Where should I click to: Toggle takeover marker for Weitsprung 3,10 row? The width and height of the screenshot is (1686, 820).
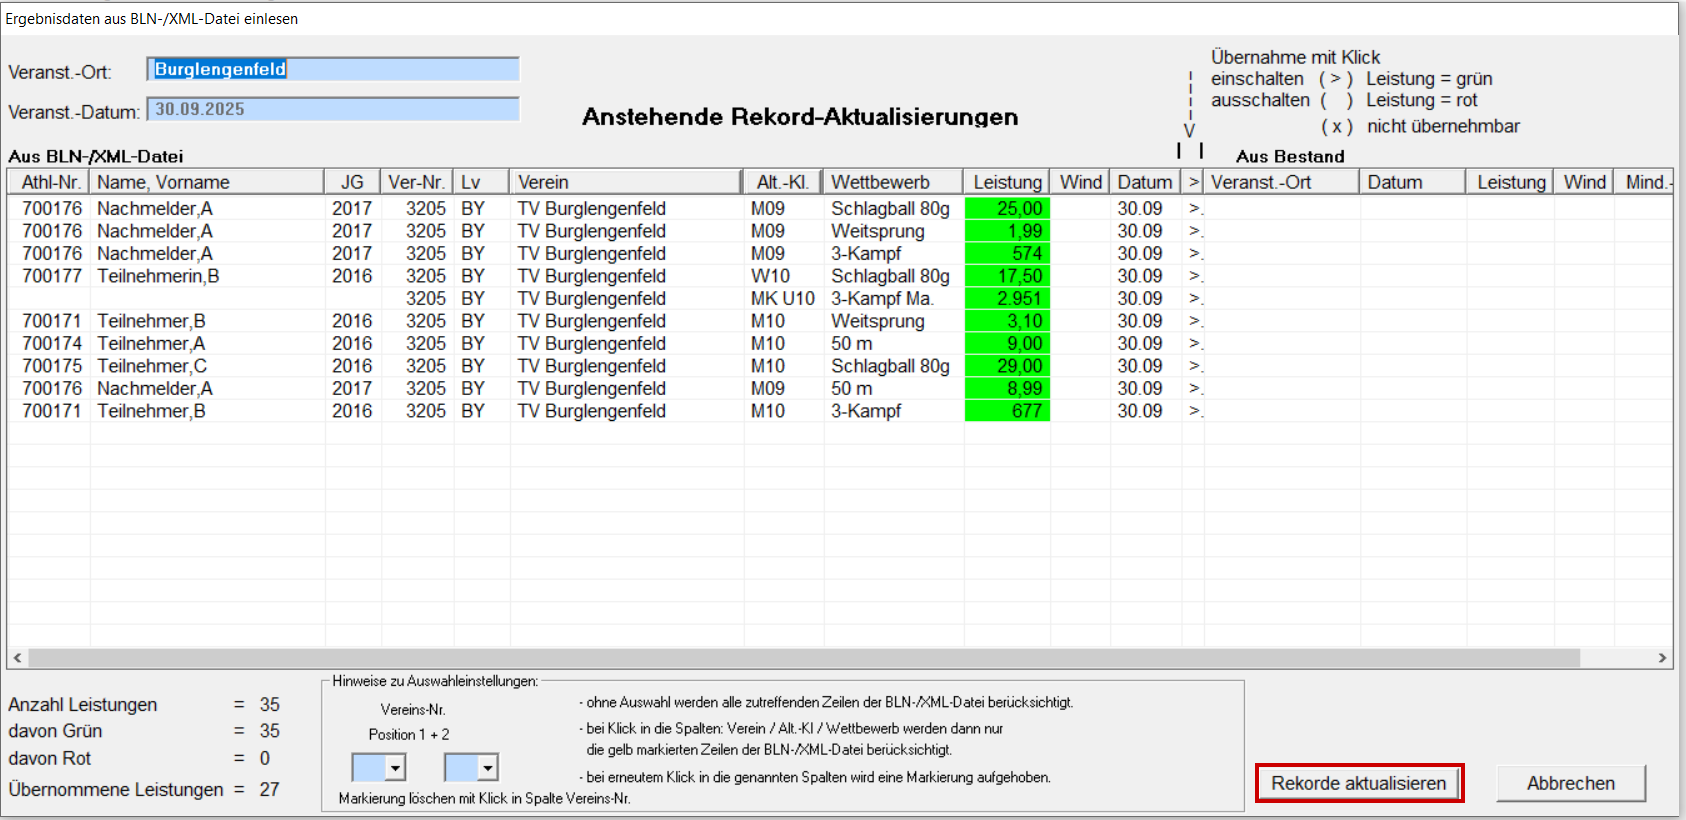pos(1194,321)
